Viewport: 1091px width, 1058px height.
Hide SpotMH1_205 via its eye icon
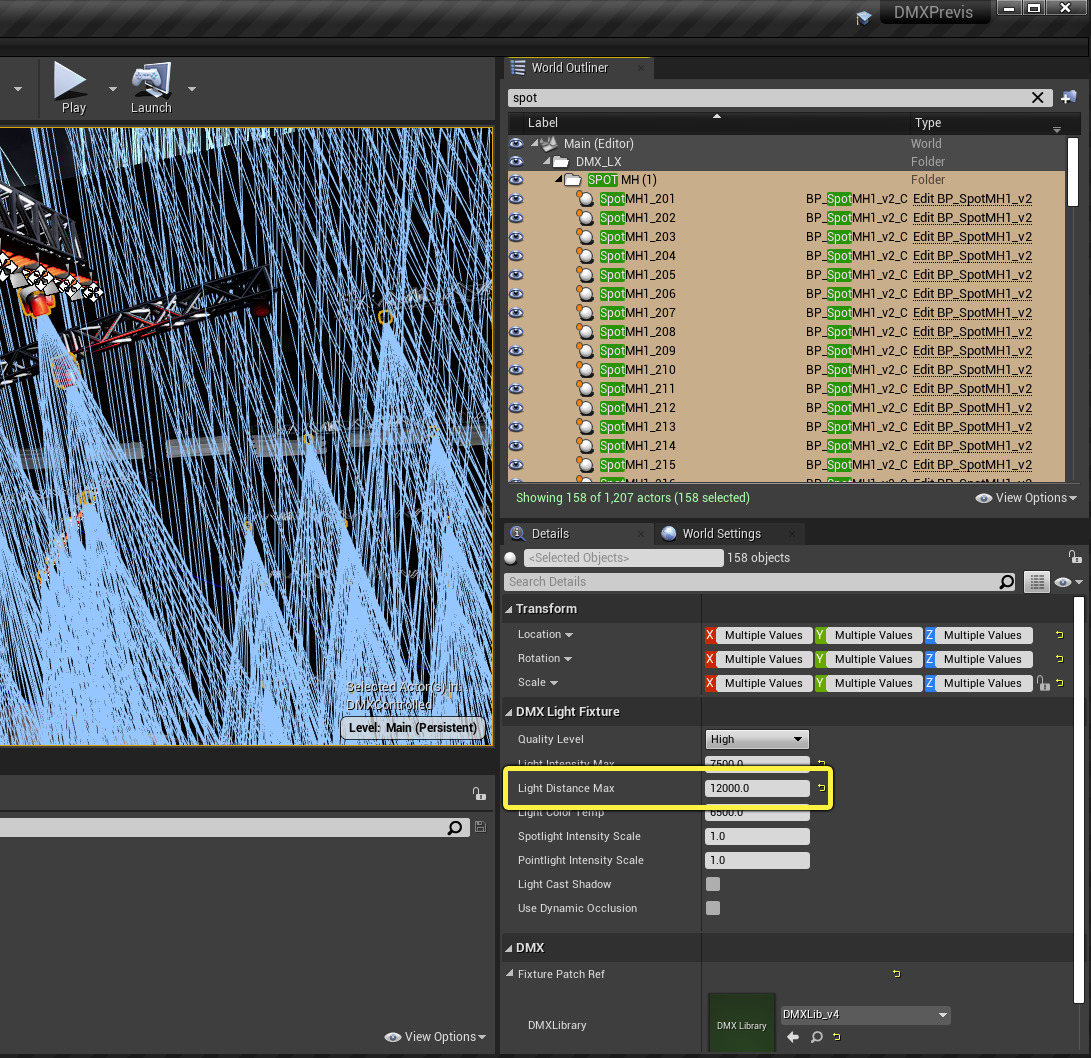[516, 275]
